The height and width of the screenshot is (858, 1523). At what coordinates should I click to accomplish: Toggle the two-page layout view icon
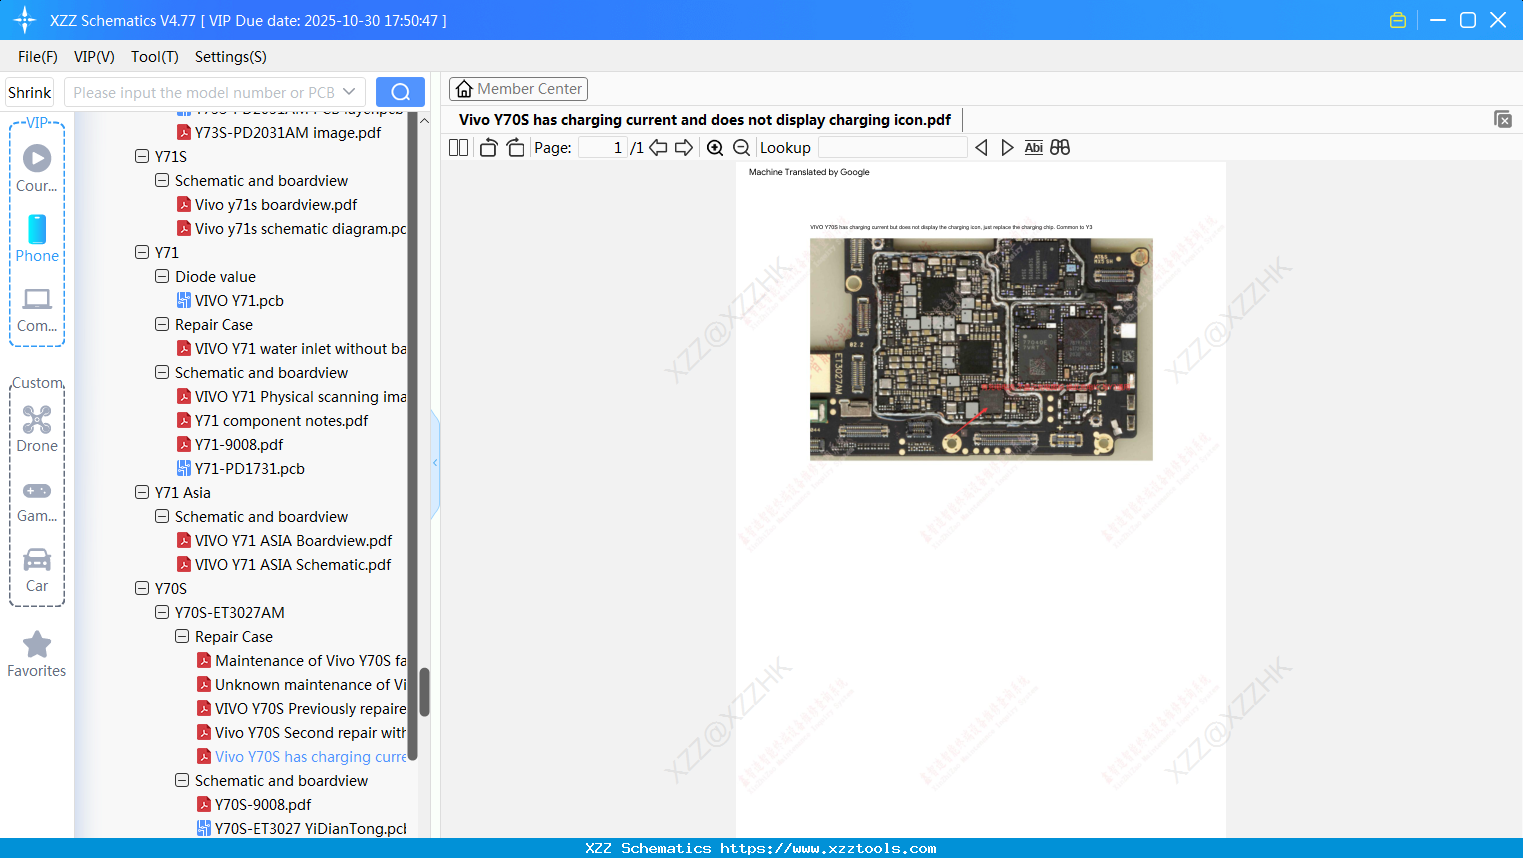point(458,148)
